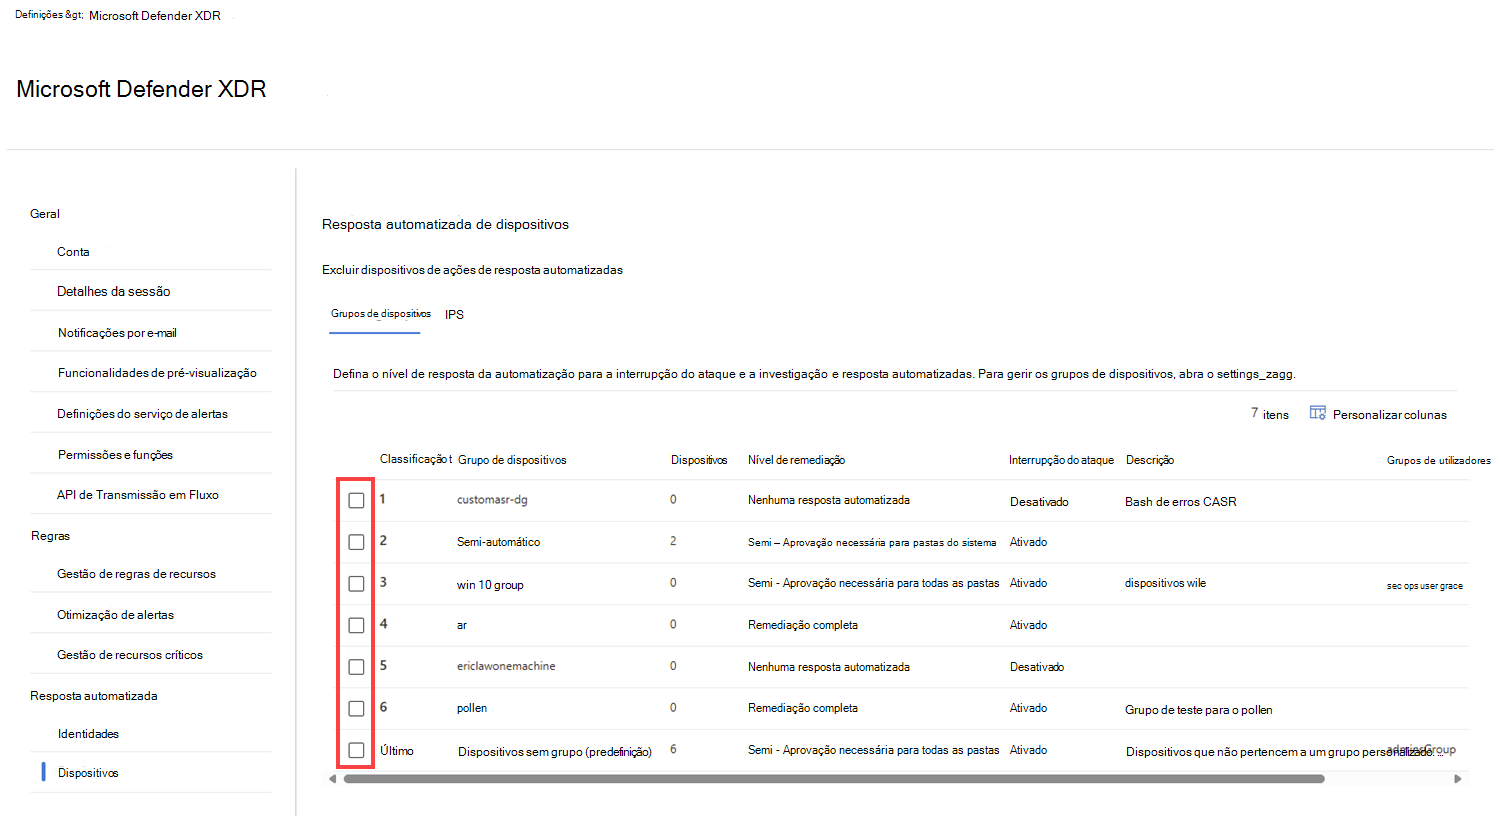Check the Dispositivos sem grupo row checkbox
This screenshot has width=1501, height=820.
point(356,750)
